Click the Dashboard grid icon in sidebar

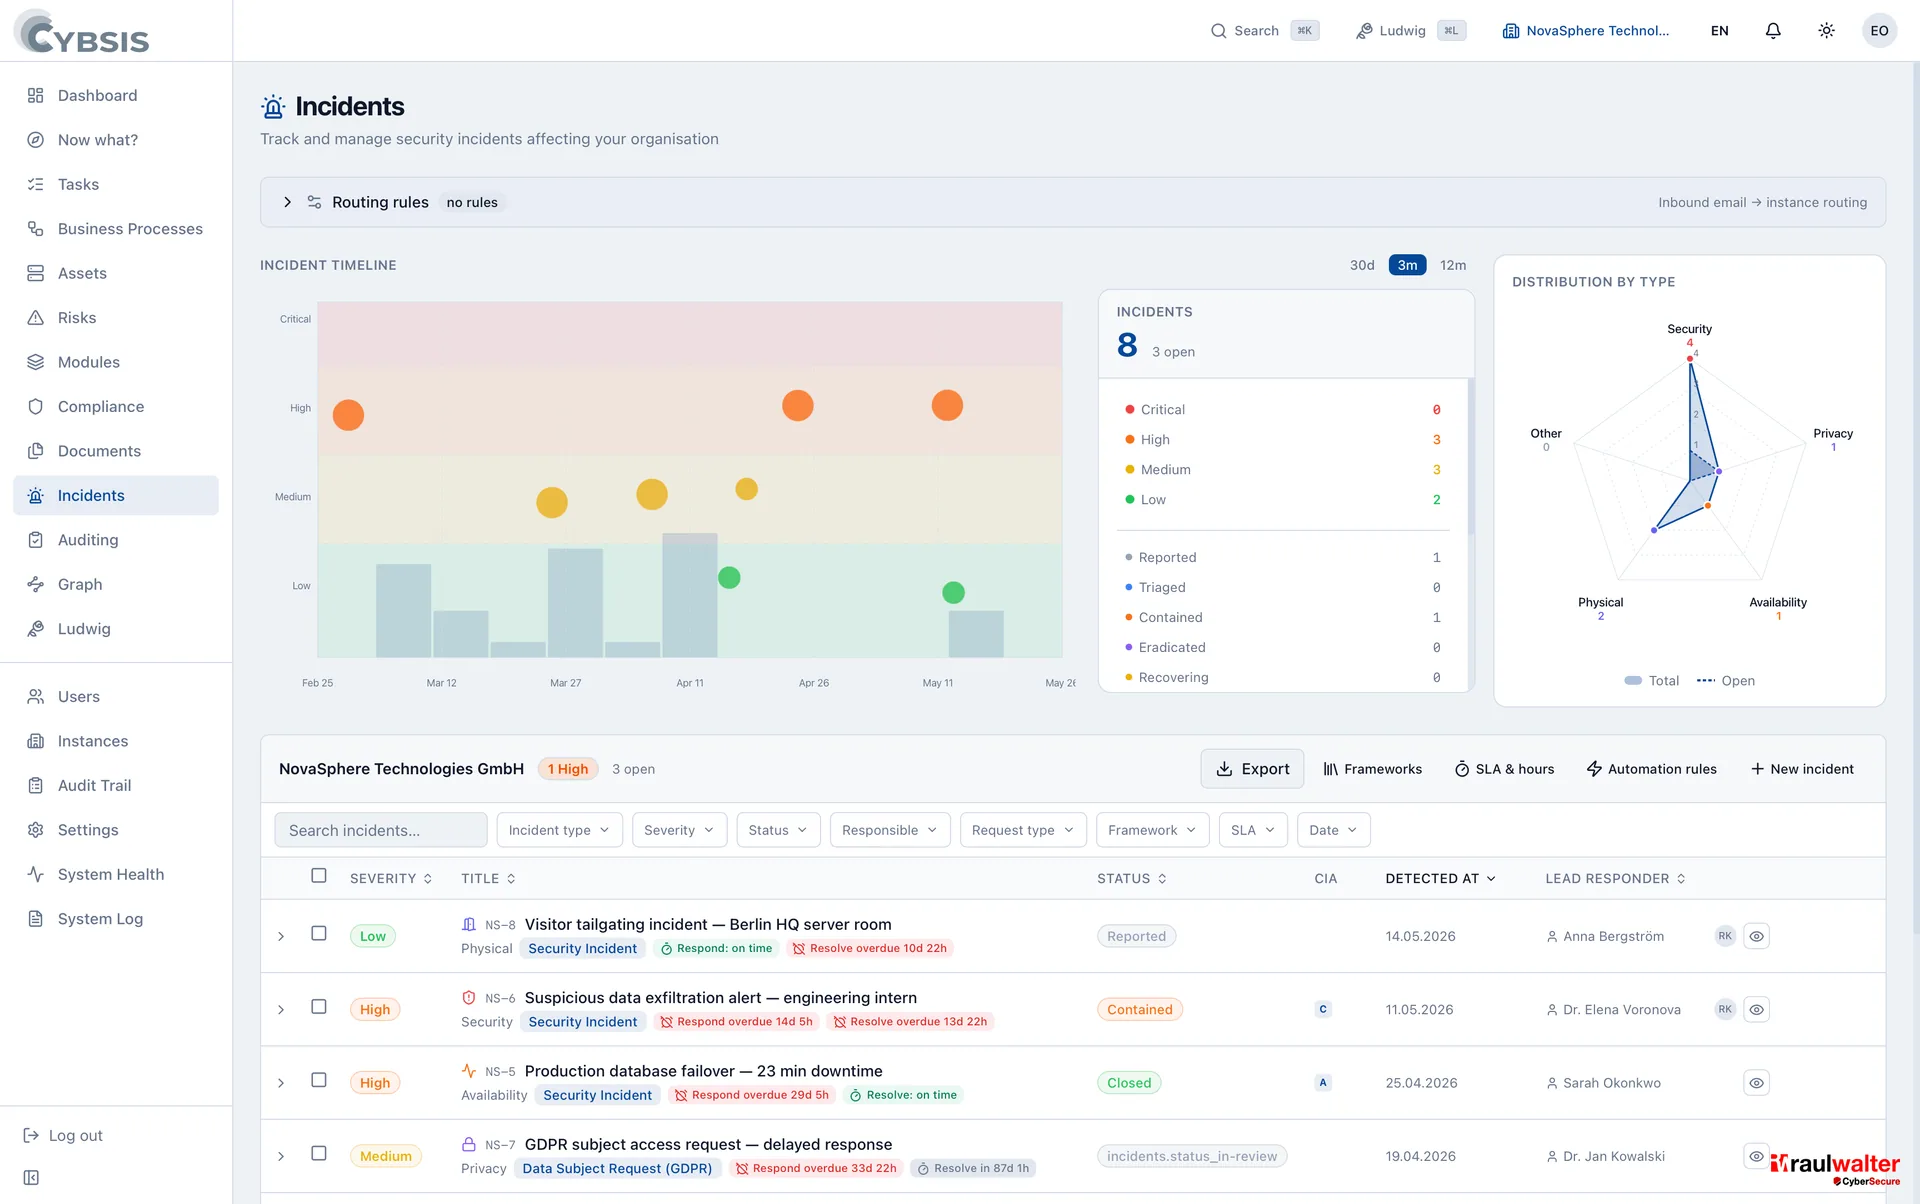tap(36, 96)
